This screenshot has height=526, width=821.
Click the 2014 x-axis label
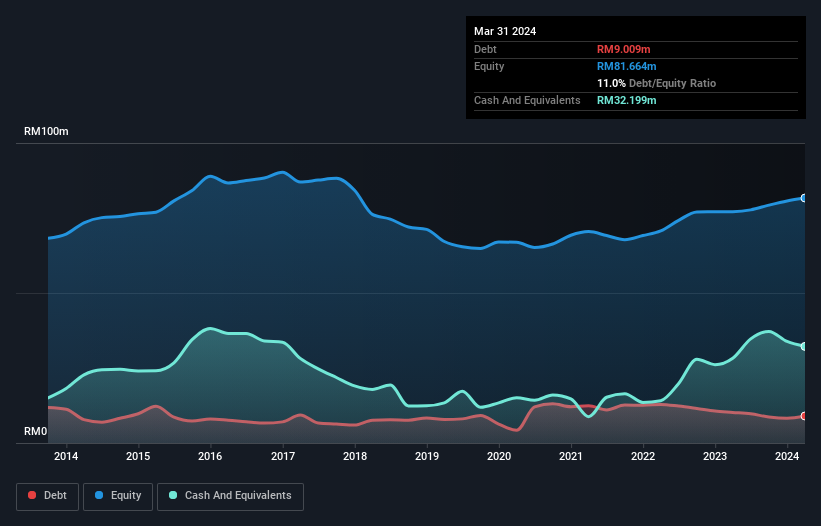click(66, 457)
